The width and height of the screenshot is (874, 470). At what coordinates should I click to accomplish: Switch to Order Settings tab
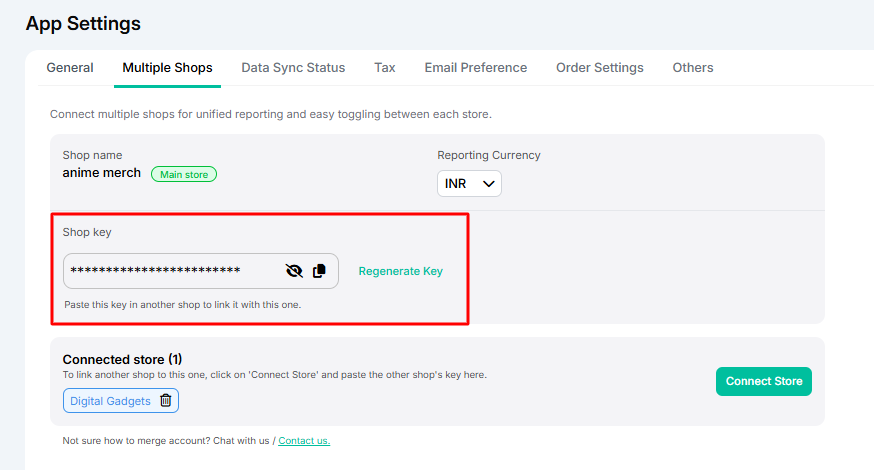[x=600, y=68]
